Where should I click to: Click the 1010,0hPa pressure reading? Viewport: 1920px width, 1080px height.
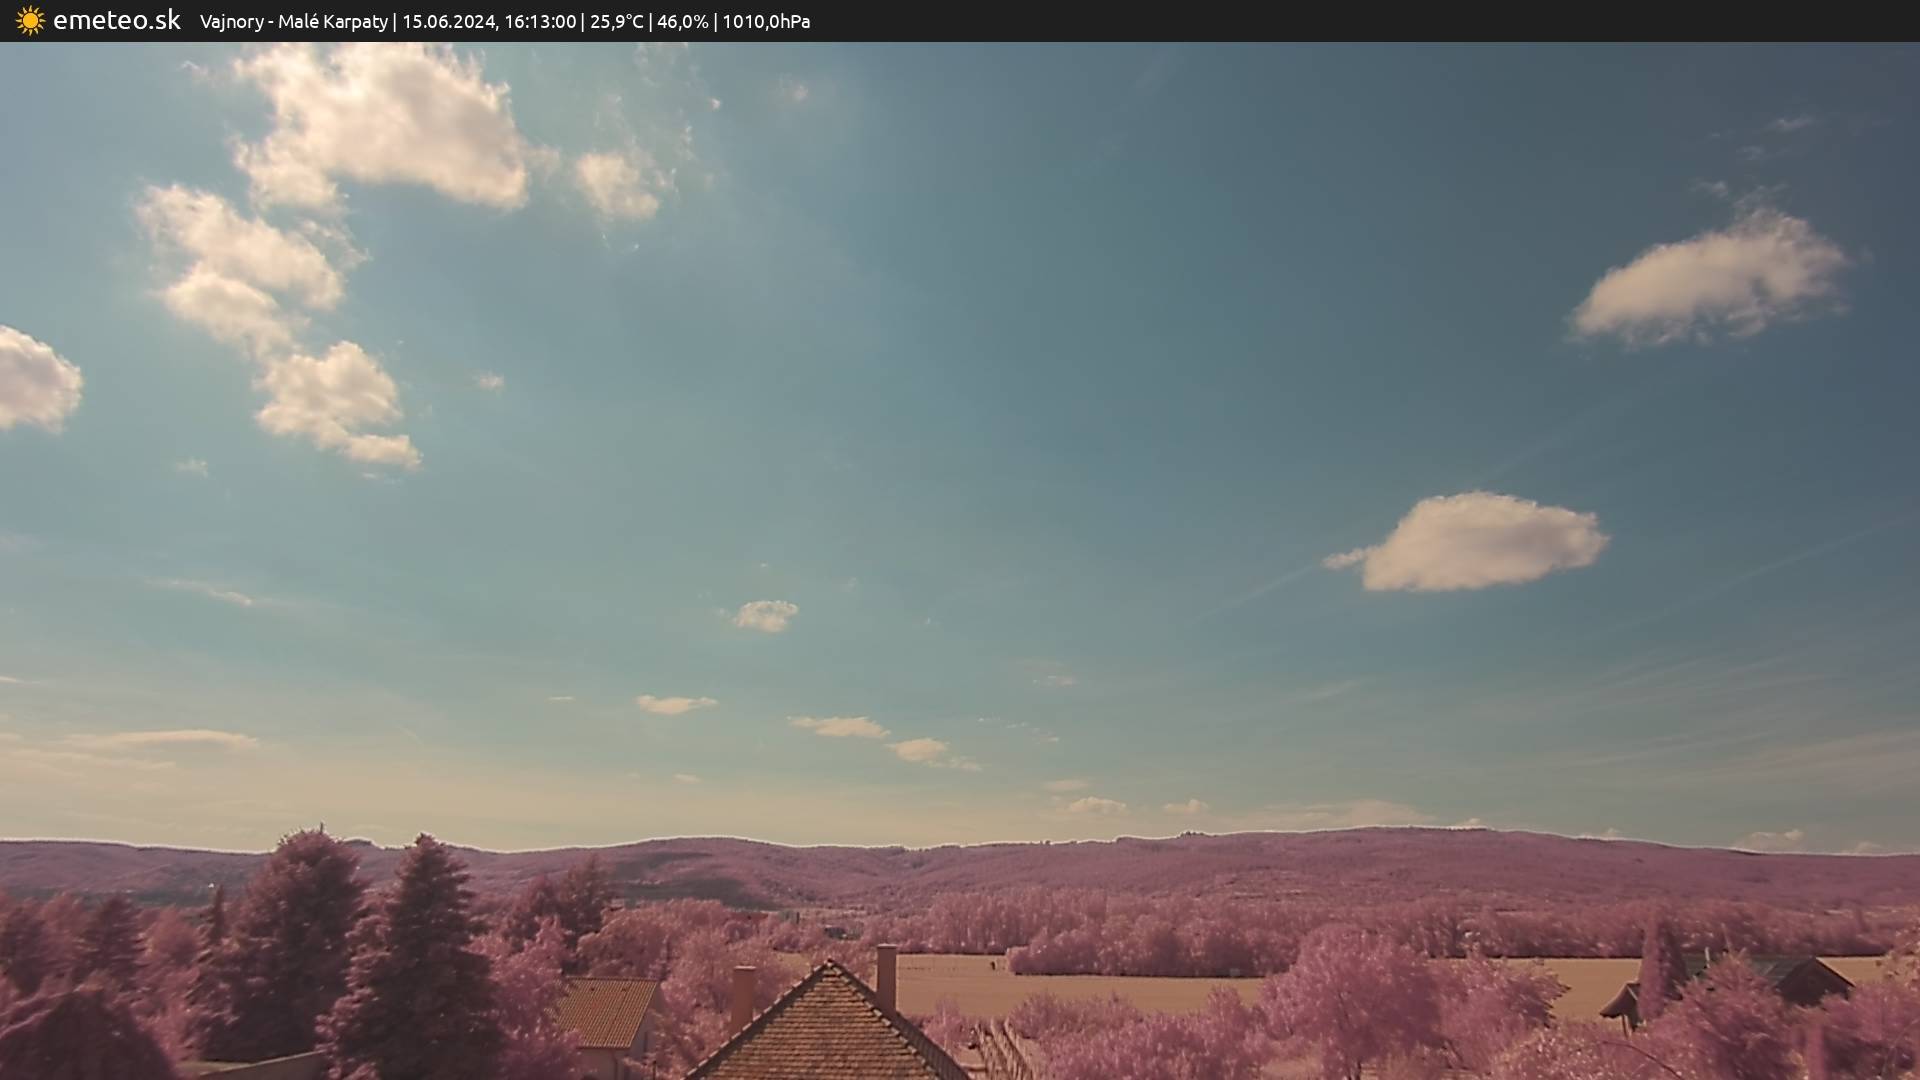pyautogui.click(x=766, y=21)
